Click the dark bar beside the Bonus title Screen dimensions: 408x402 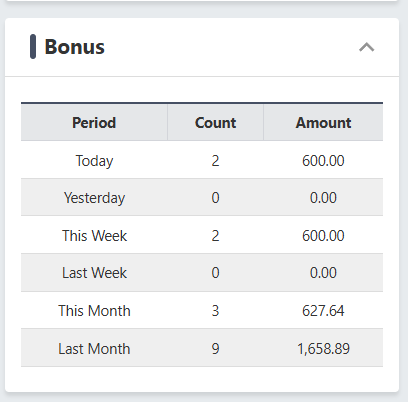point(33,47)
